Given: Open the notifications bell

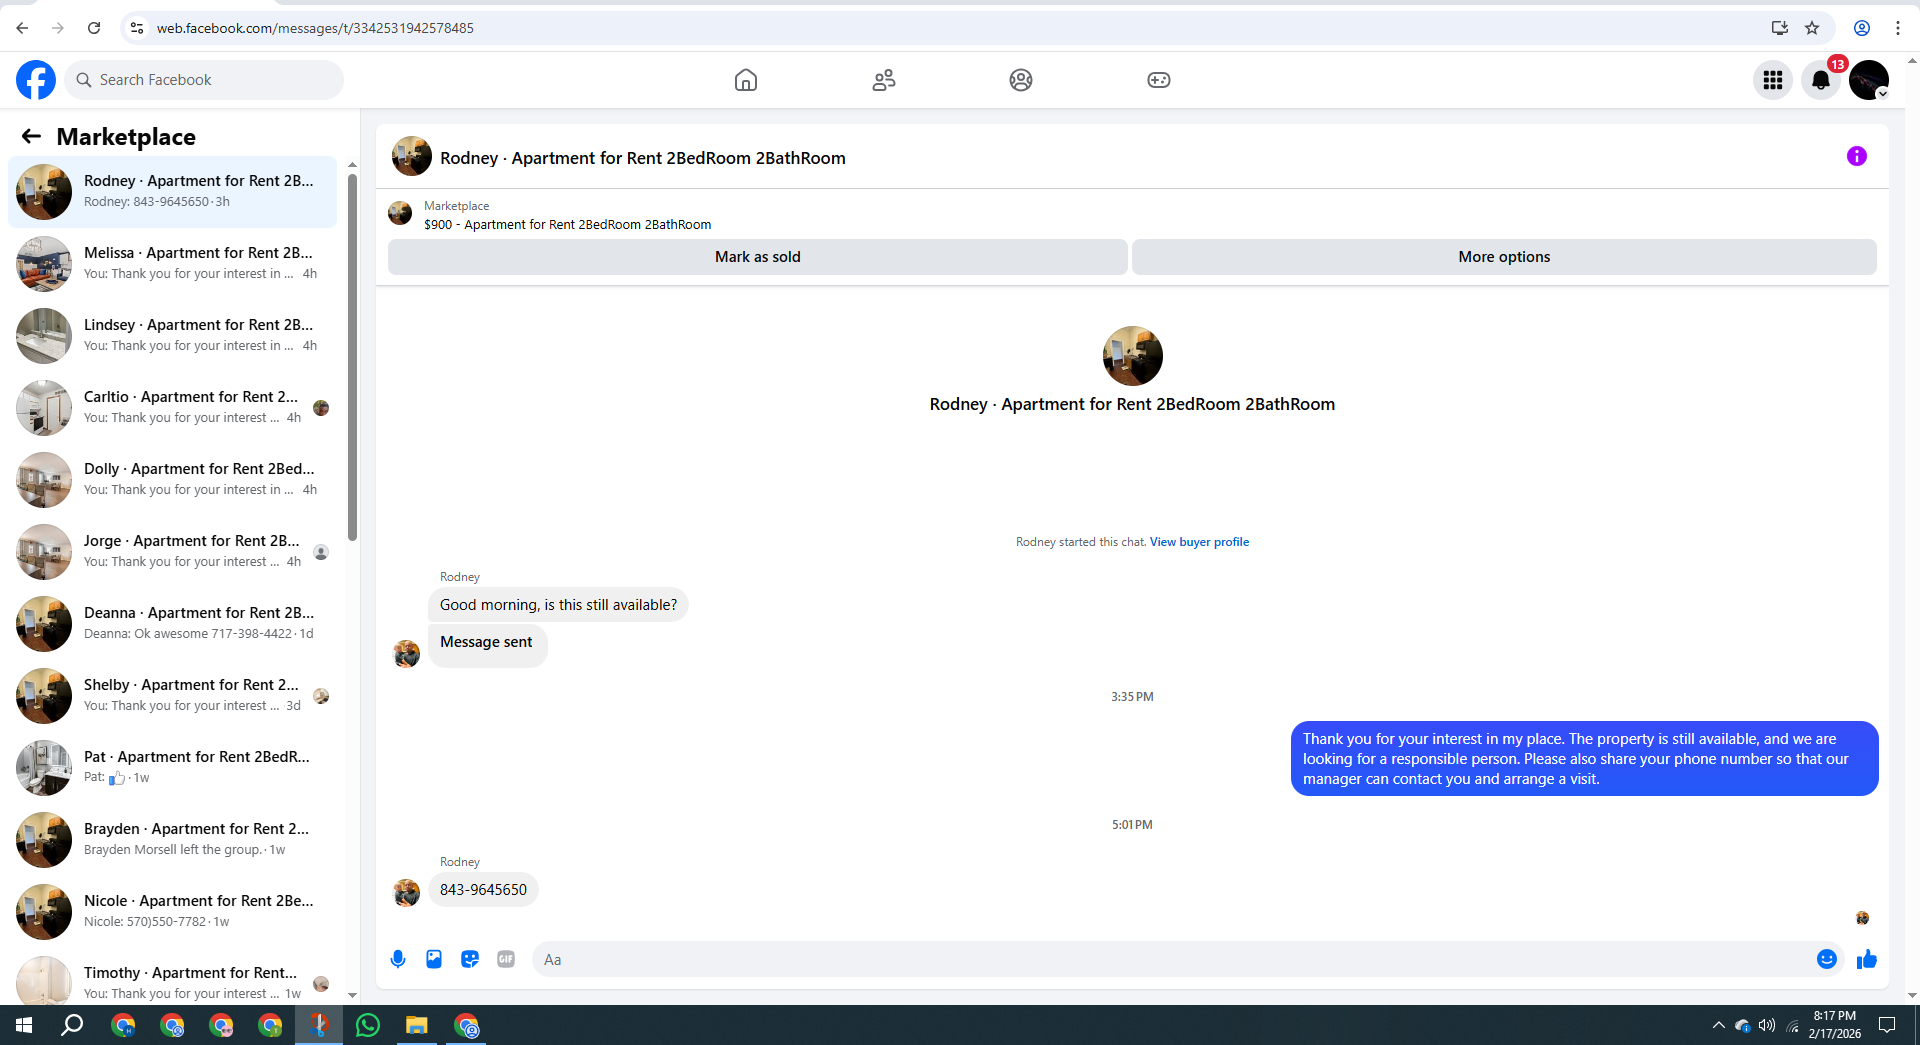Looking at the screenshot, I should [x=1821, y=80].
